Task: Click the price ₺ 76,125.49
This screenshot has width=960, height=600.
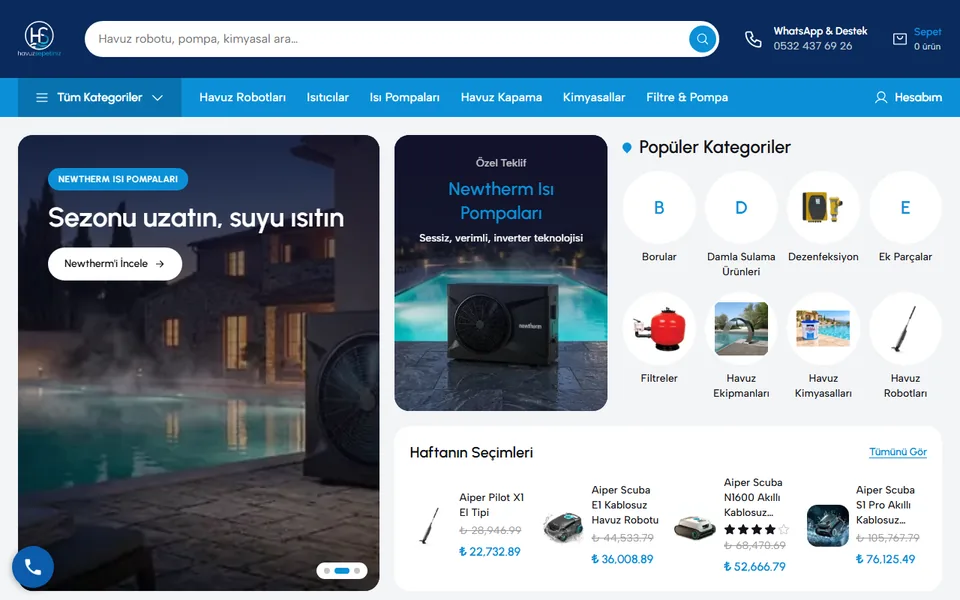Action: [x=885, y=559]
